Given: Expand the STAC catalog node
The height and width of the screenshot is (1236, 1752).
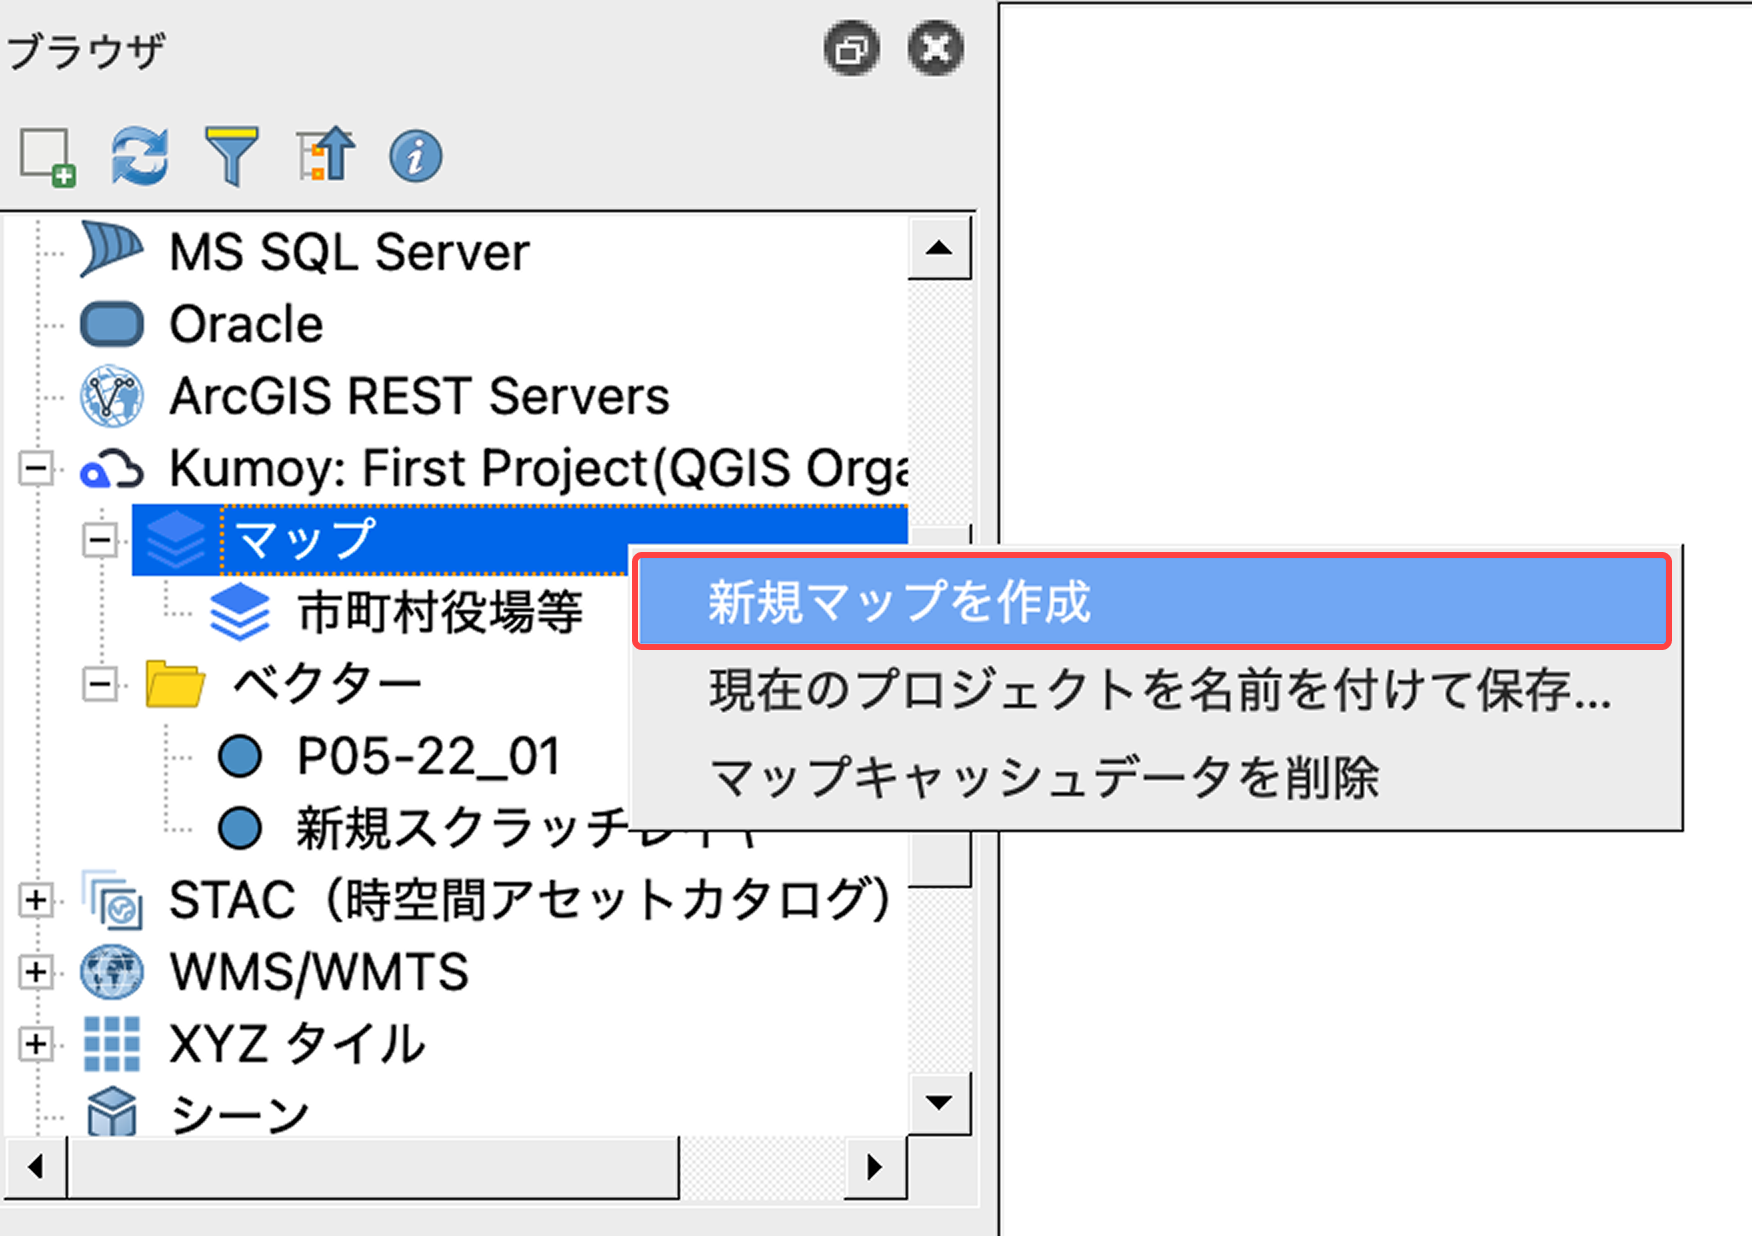Looking at the screenshot, I should click(x=36, y=900).
